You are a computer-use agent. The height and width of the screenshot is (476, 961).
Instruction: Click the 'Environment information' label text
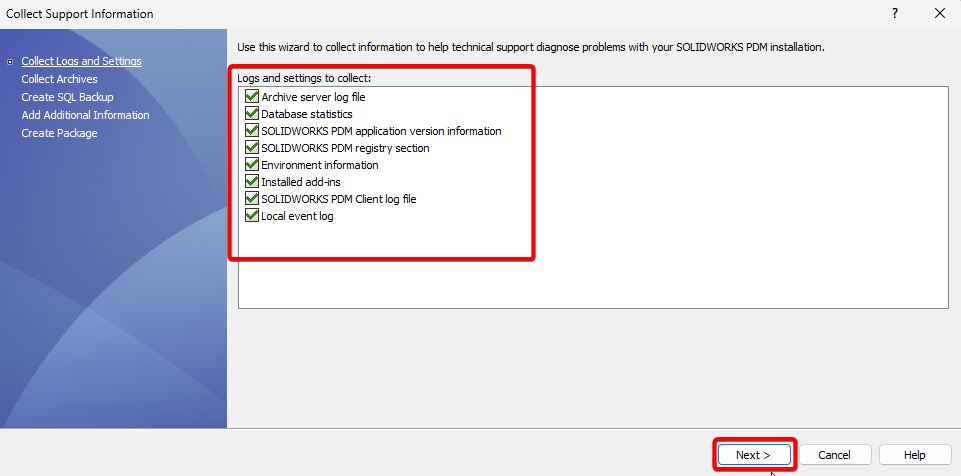(x=320, y=165)
